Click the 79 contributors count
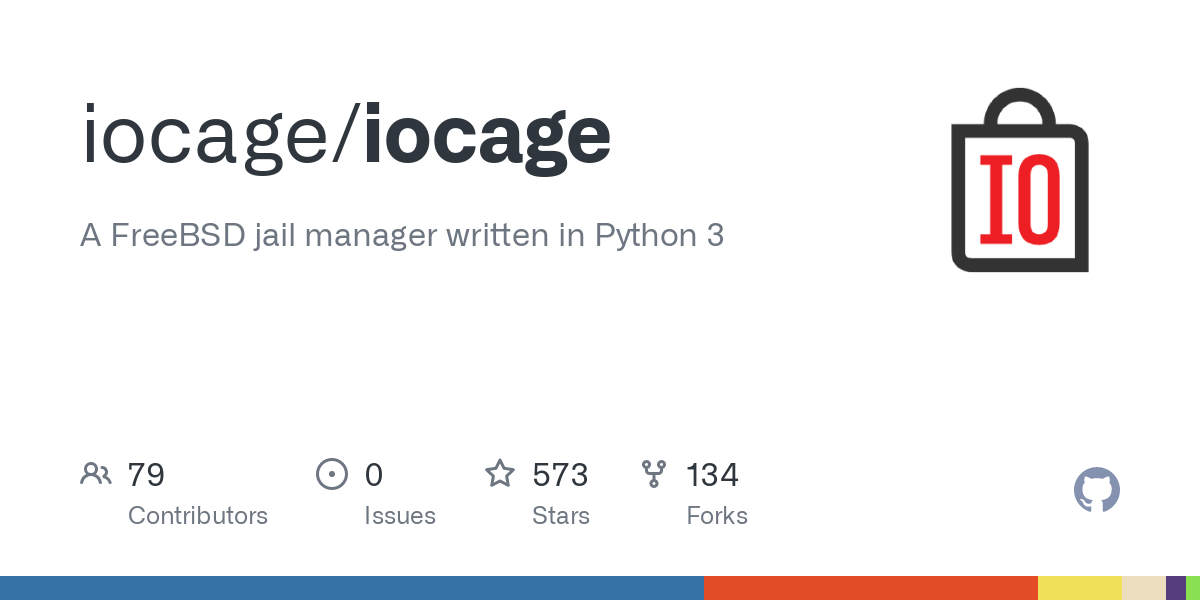 tap(146, 474)
